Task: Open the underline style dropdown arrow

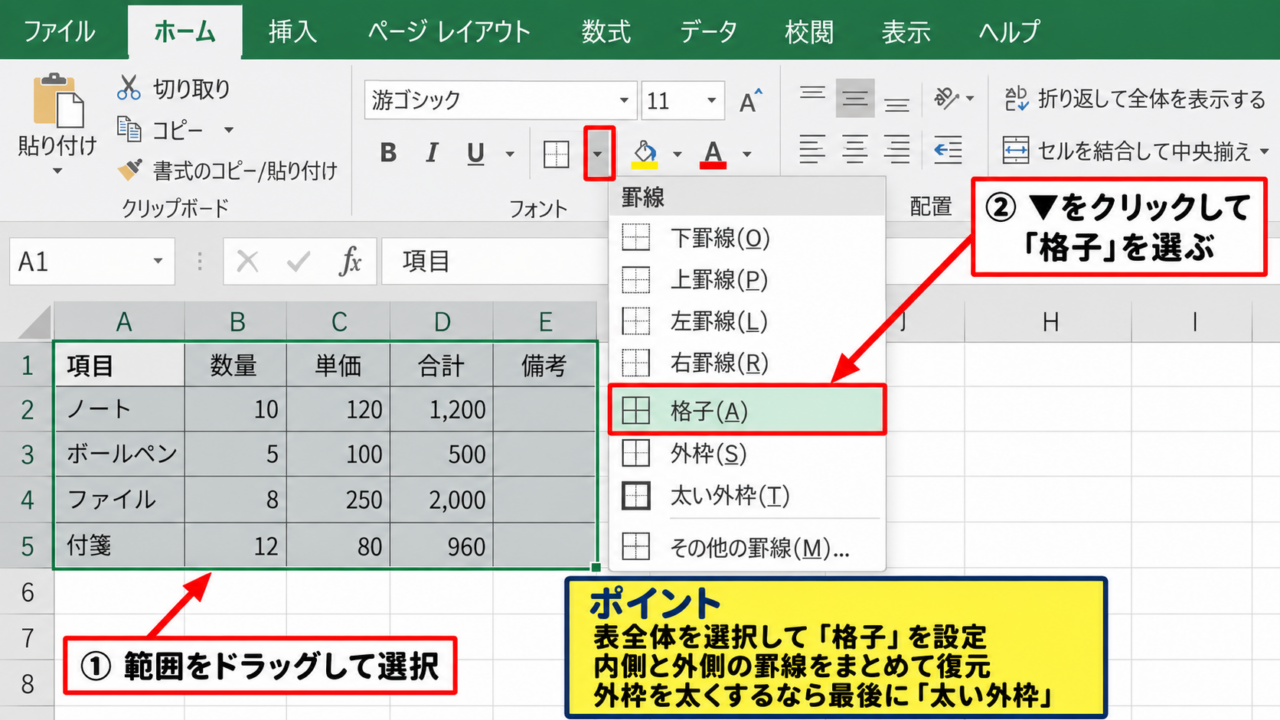Action: pyautogui.click(x=510, y=154)
